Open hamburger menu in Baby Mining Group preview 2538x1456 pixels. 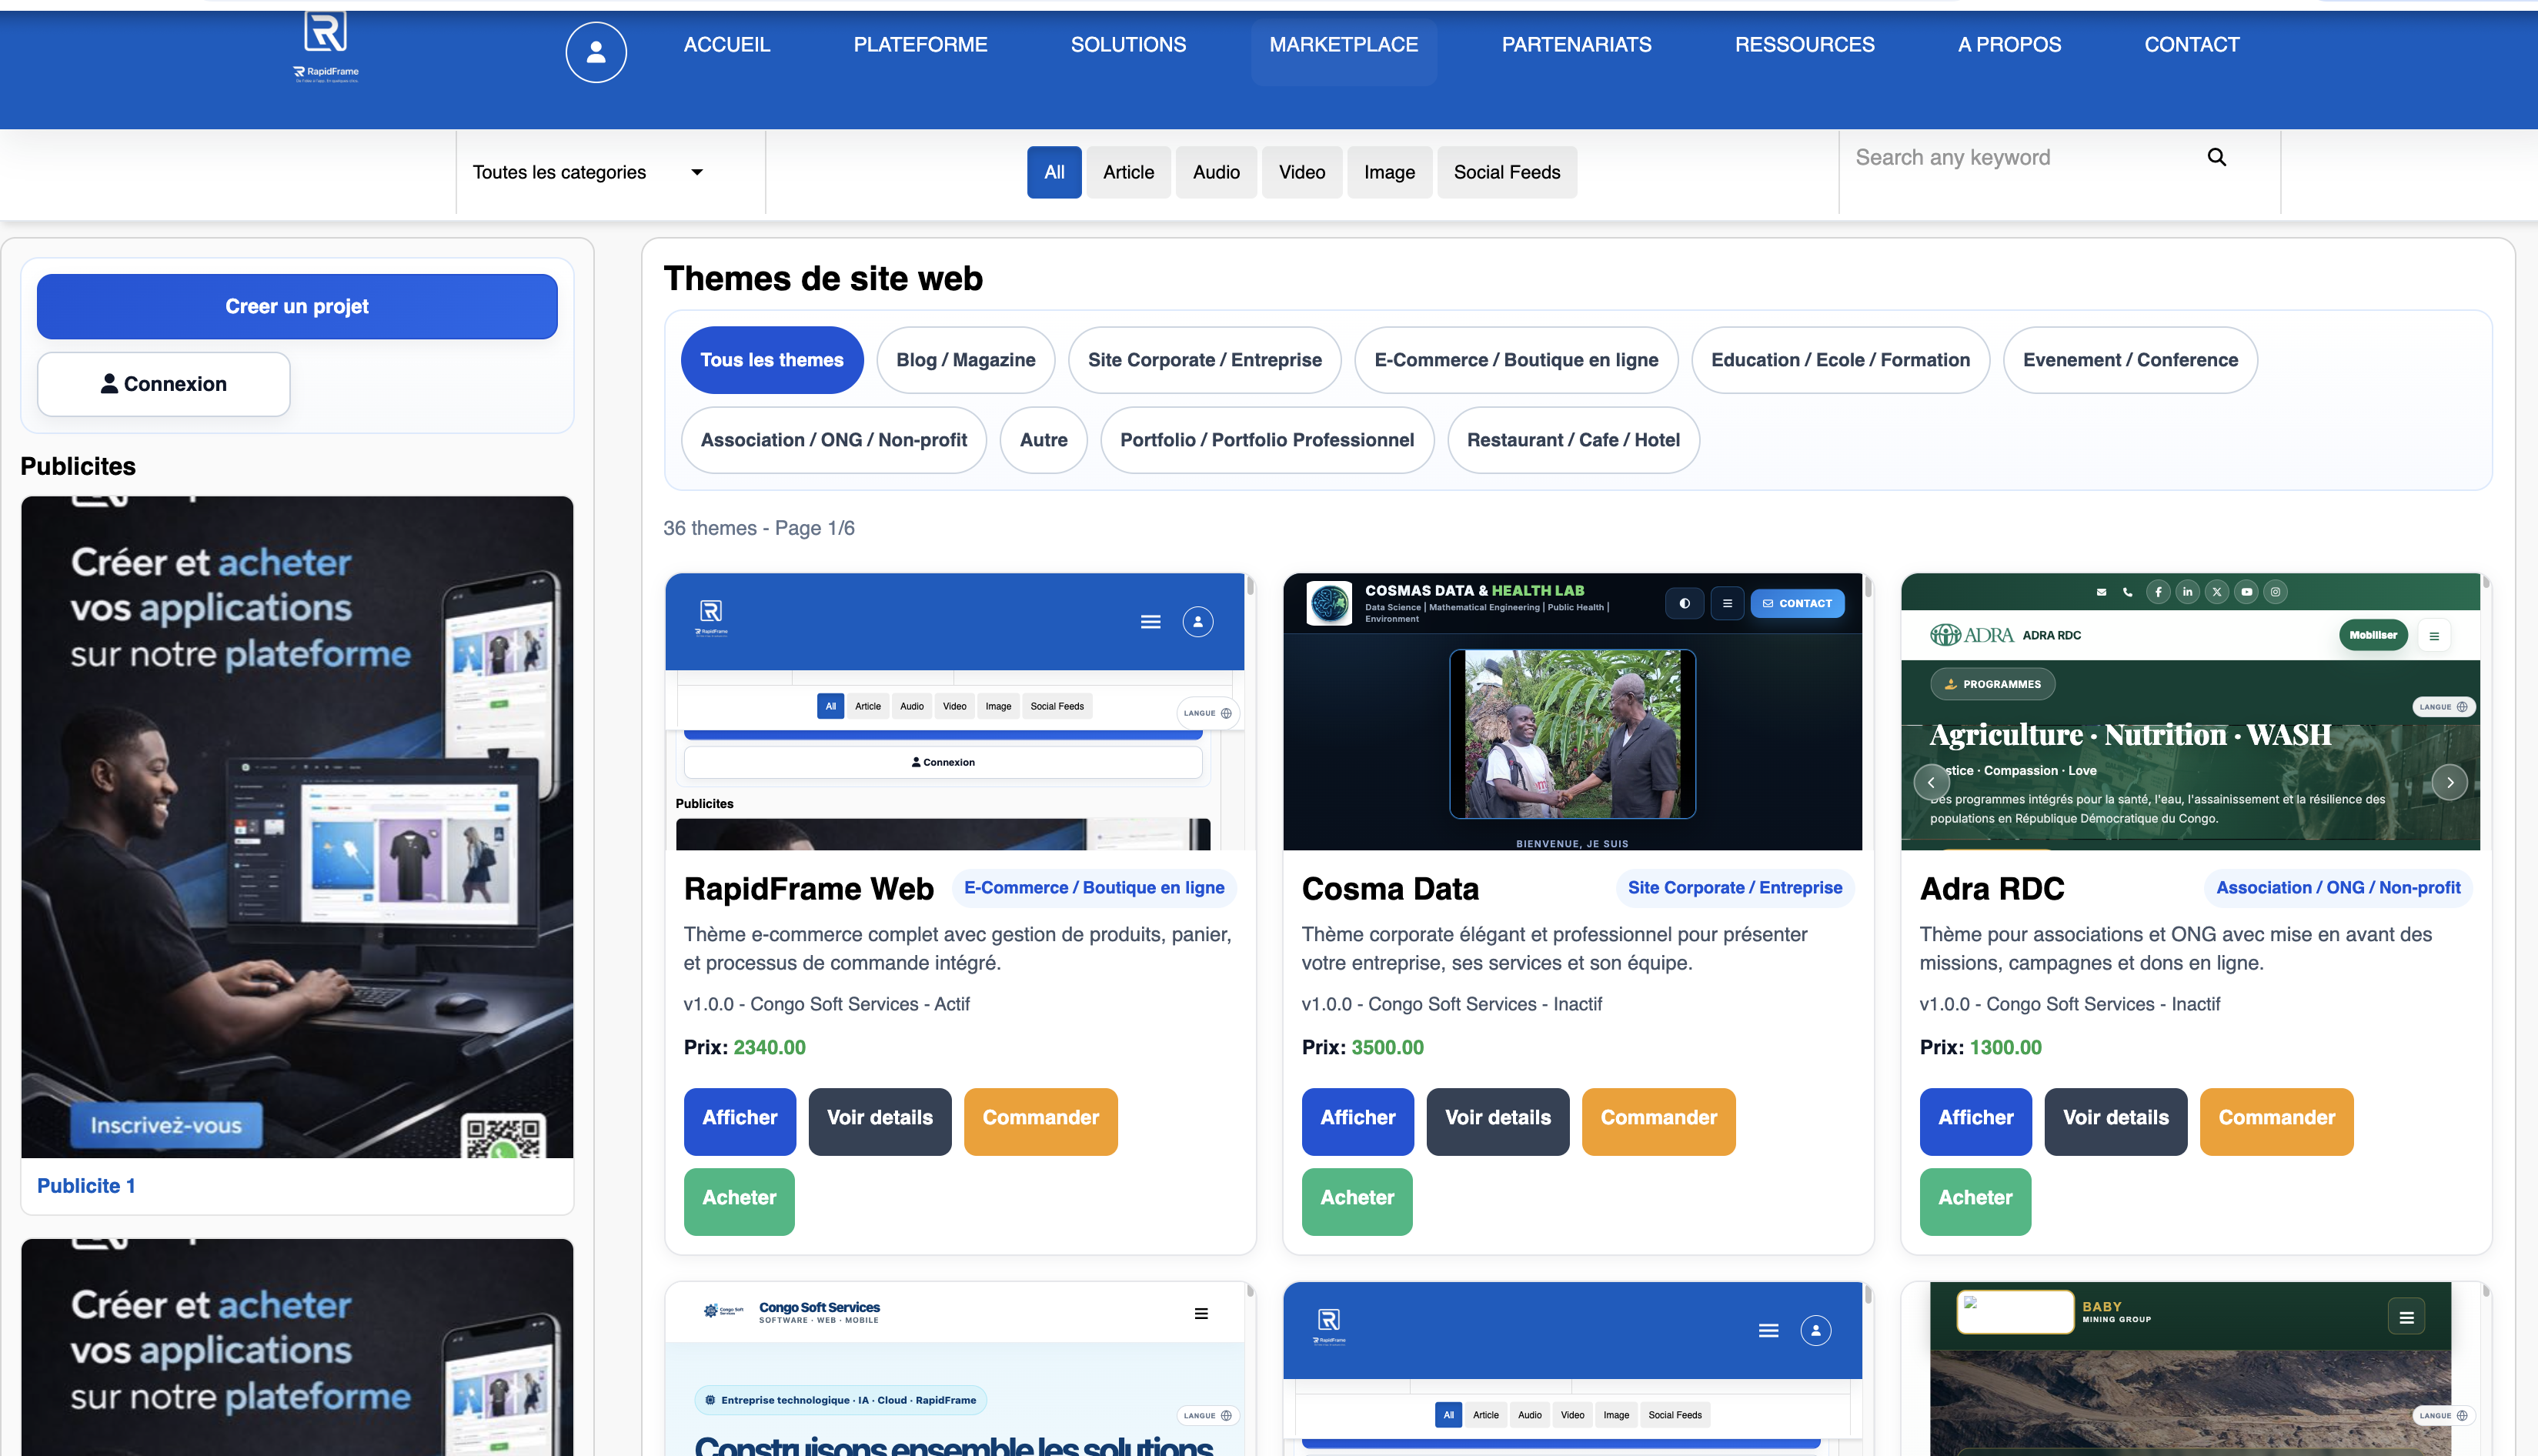coord(2406,1318)
